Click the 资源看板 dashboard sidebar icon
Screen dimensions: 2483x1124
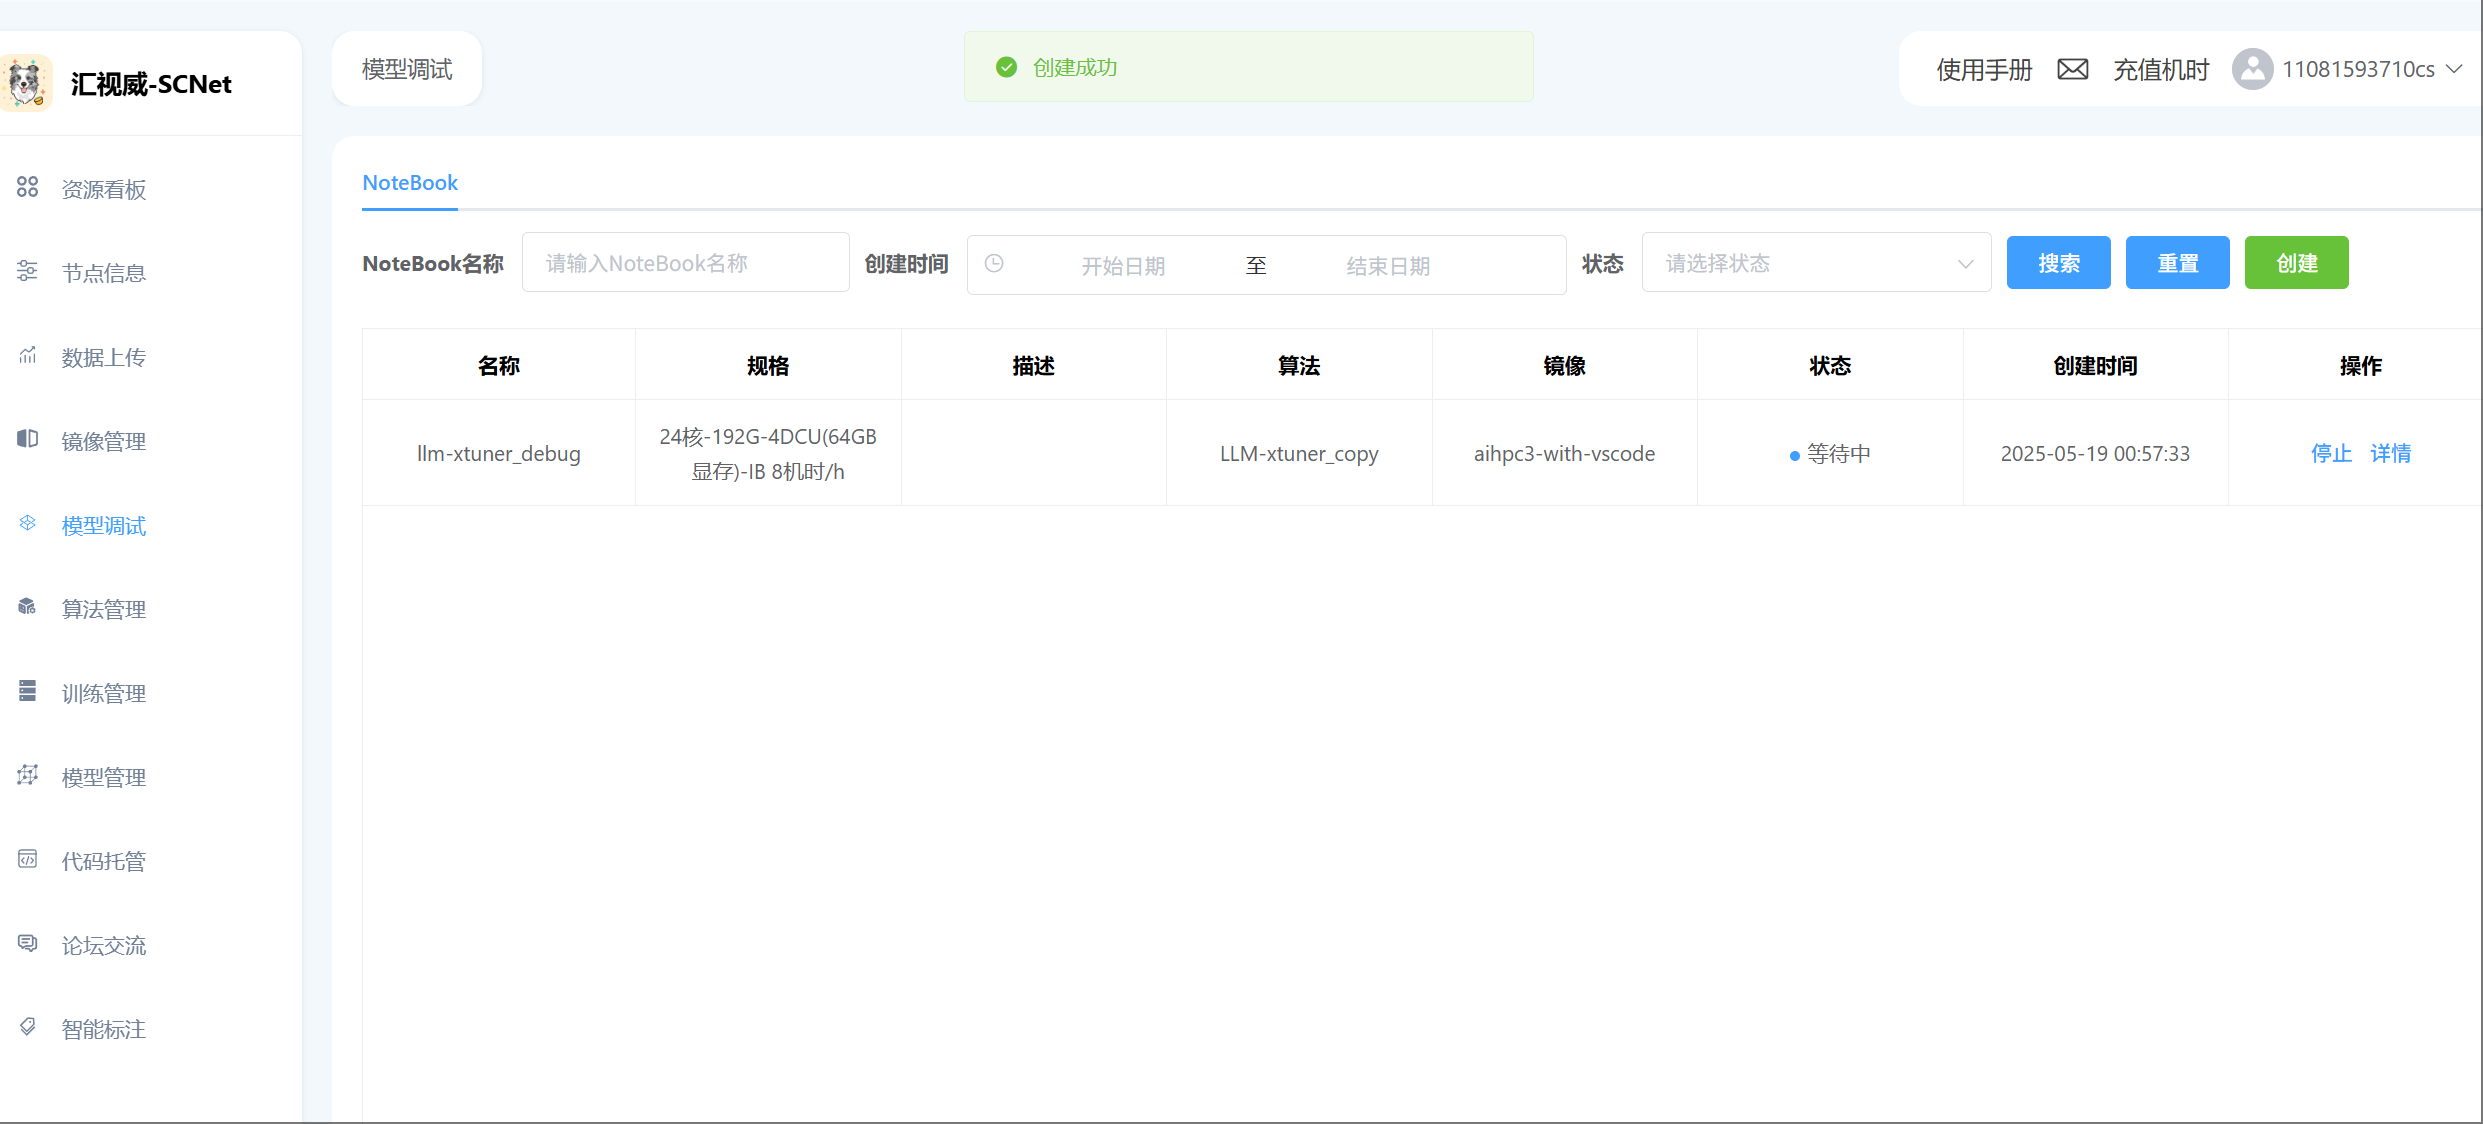pyautogui.click(x=28, y=187)
